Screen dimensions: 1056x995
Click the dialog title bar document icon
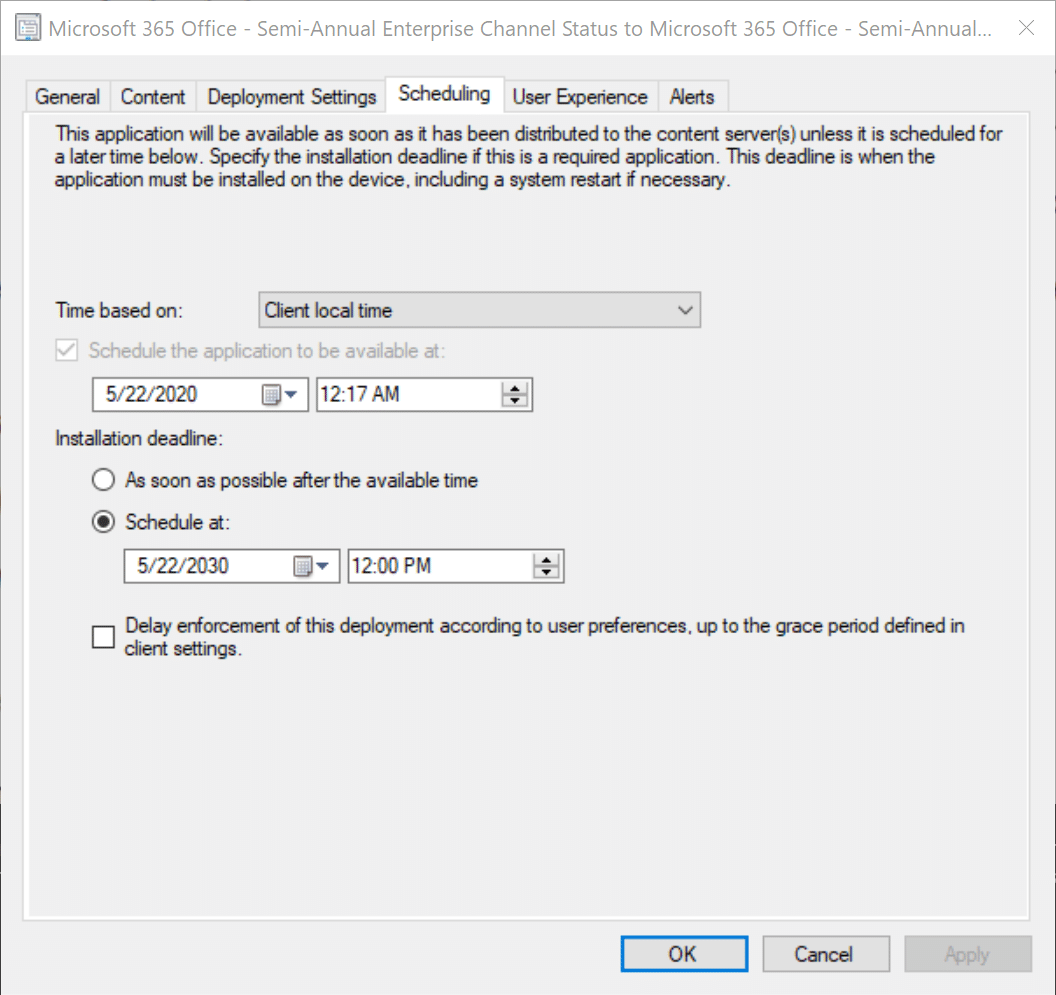[29, 28]
